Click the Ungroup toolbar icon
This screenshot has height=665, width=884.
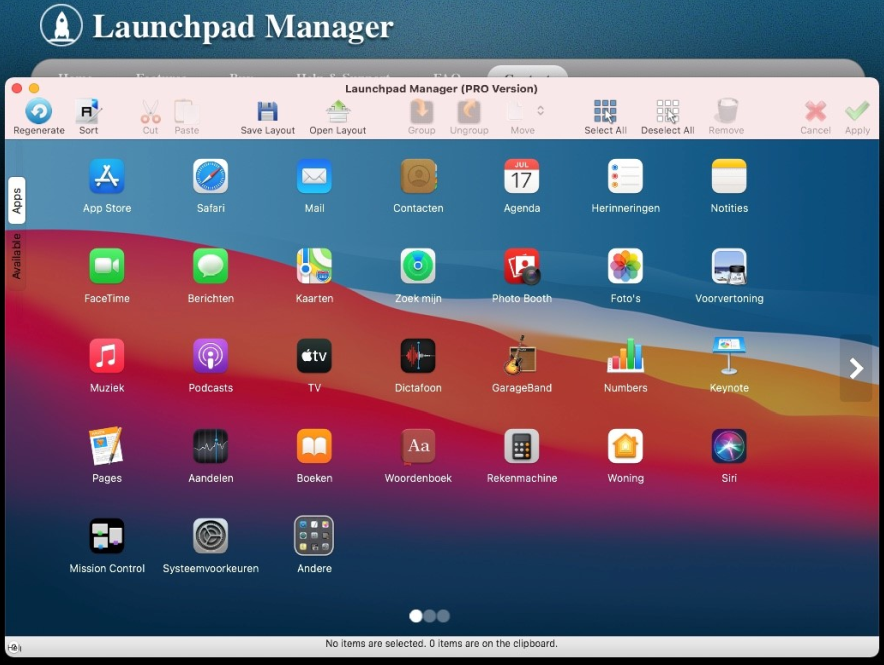coord(468,111)
